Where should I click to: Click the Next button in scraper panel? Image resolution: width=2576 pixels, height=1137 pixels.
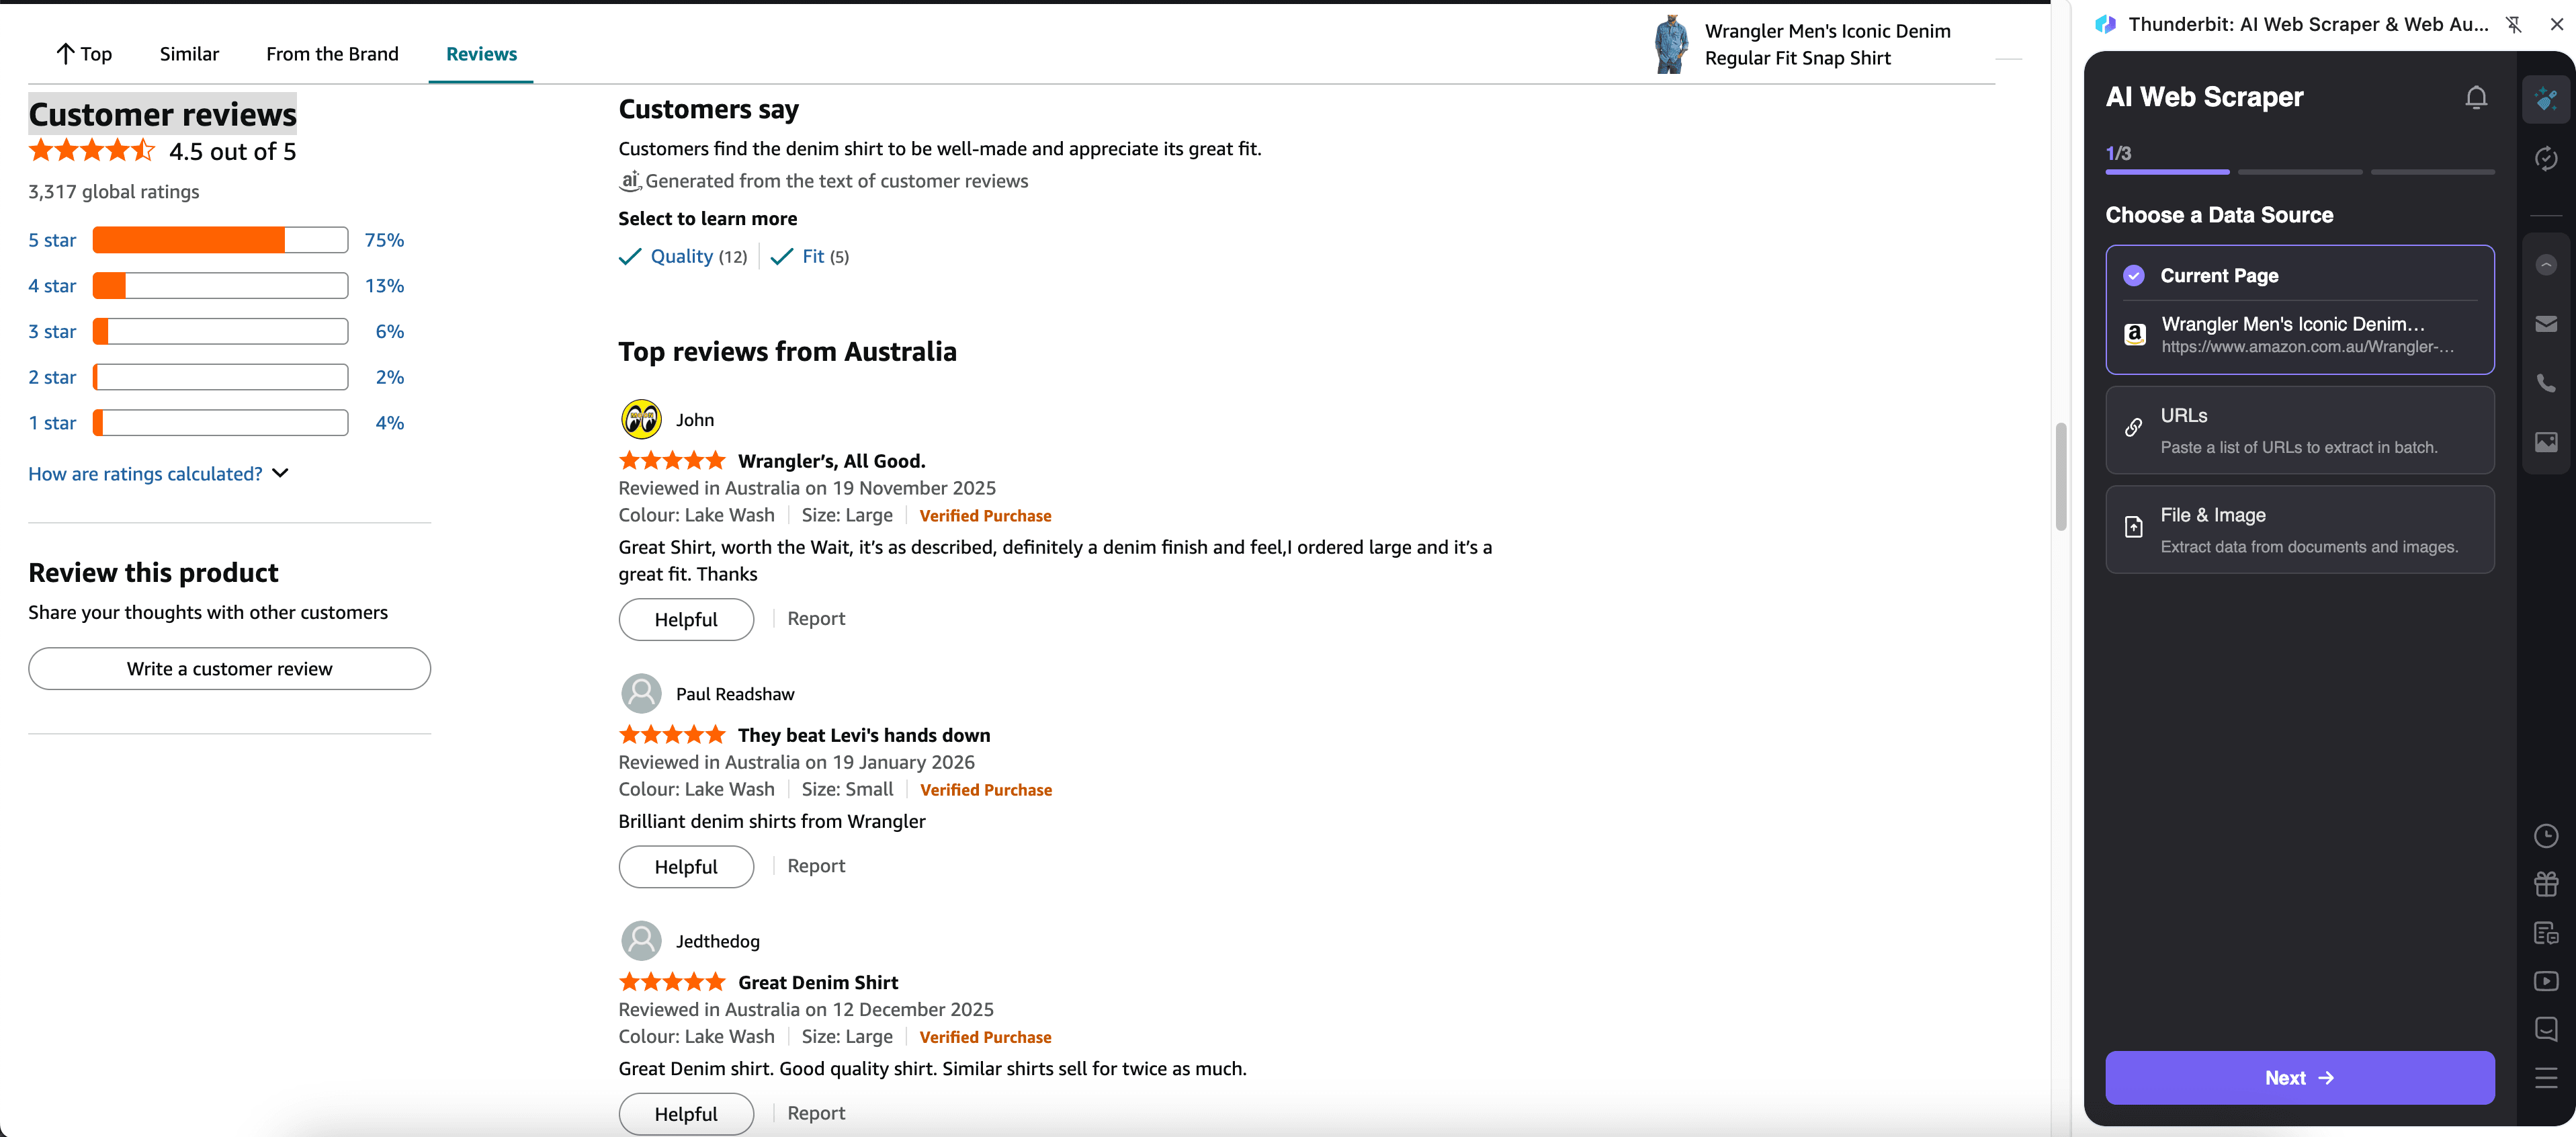click(x=2299, y=1078)
